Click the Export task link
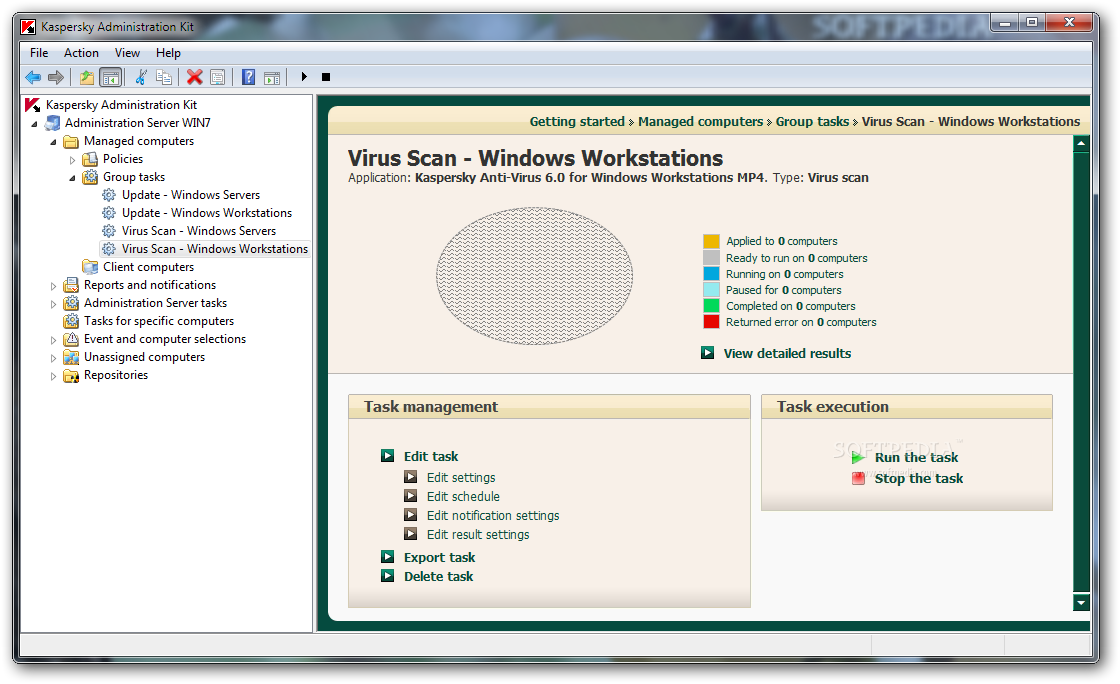The image size is (1120, 684). 439,558
